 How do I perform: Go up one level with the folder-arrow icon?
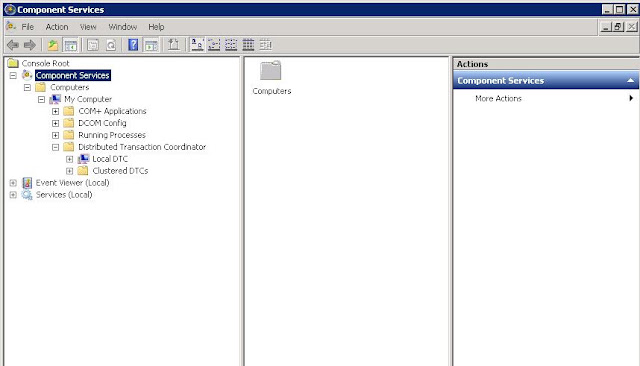coord(53,45)
